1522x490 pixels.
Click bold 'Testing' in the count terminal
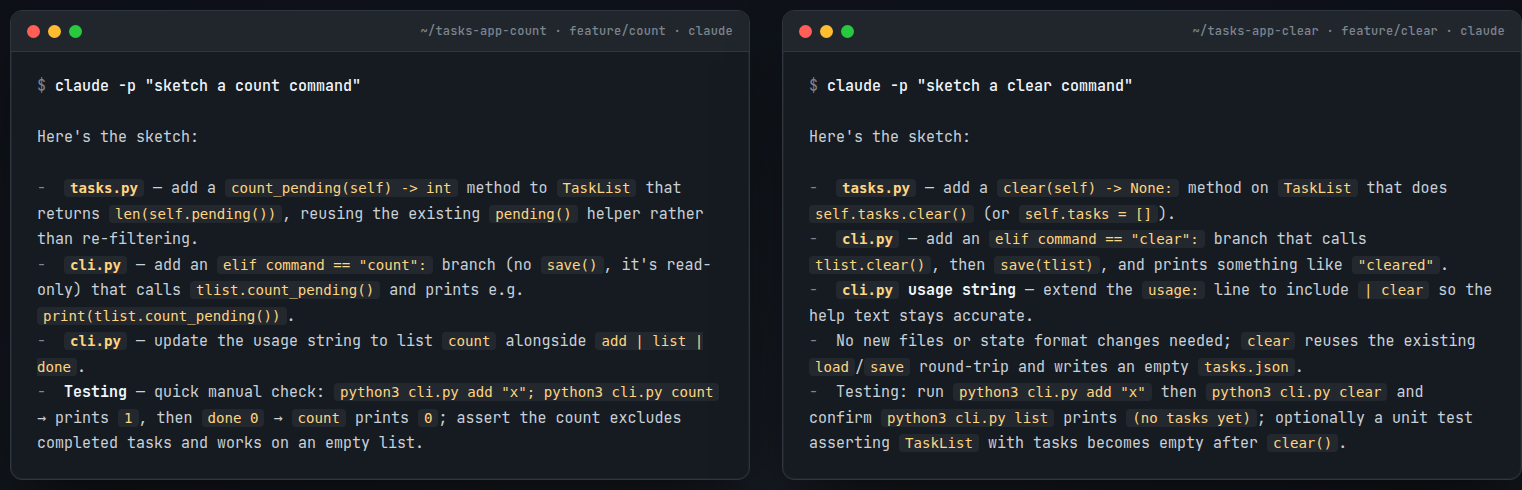95,392
